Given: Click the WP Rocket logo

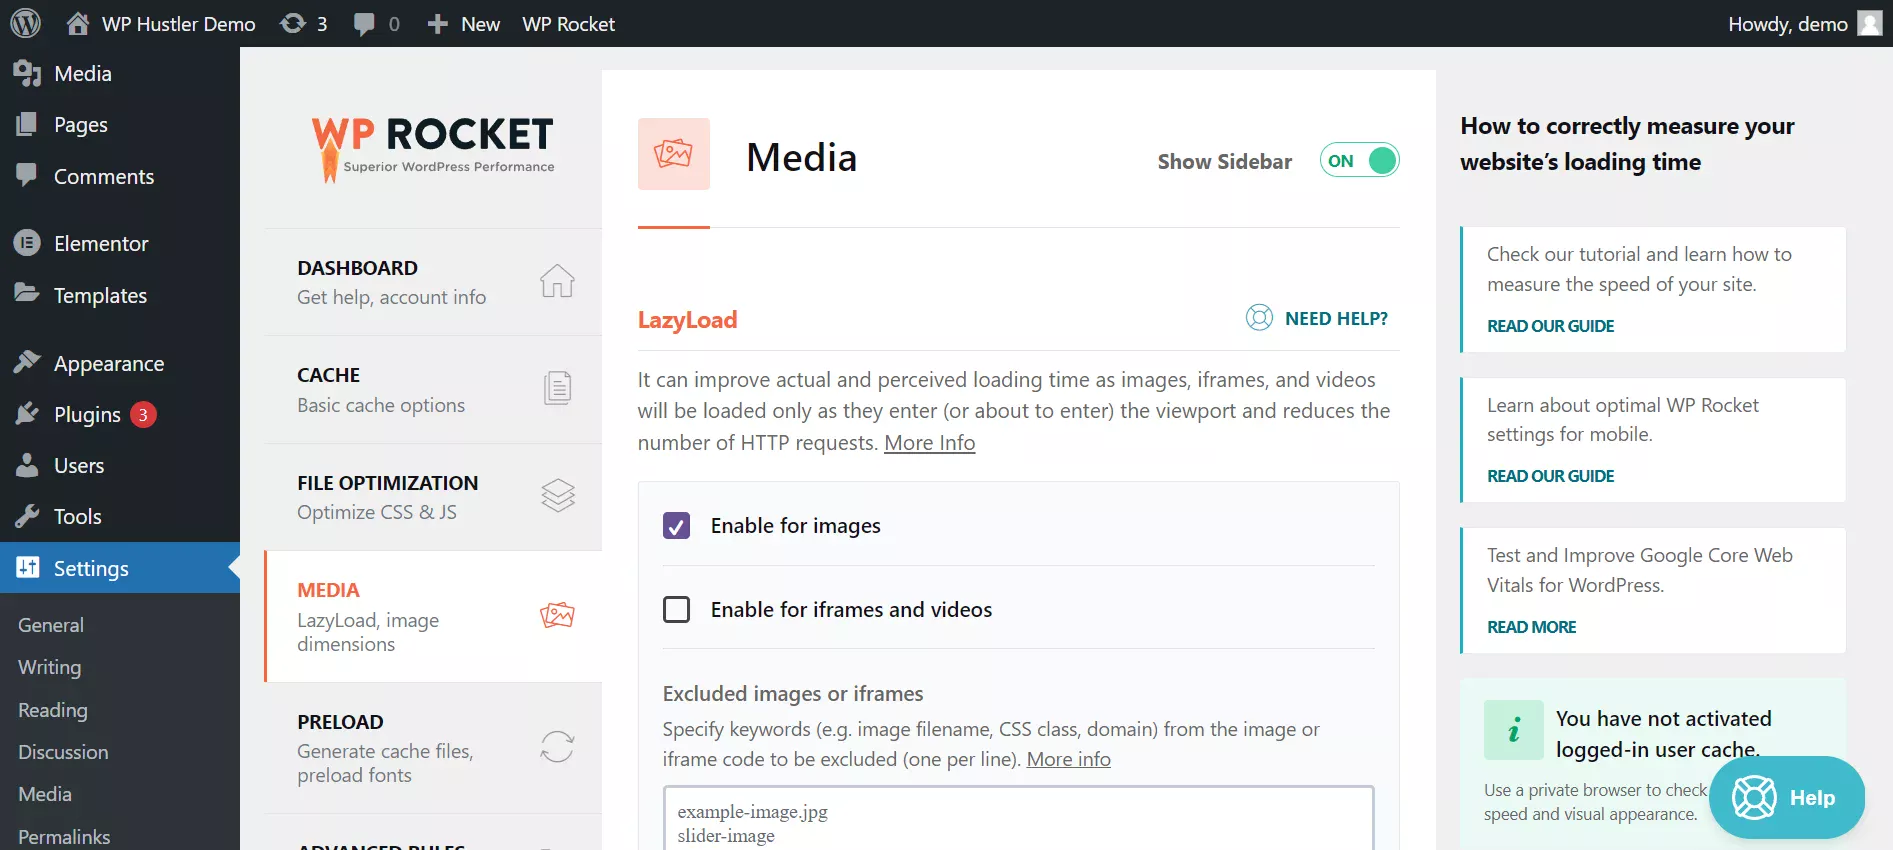Looking at the screenshot, I should click(x=432, y=148).
